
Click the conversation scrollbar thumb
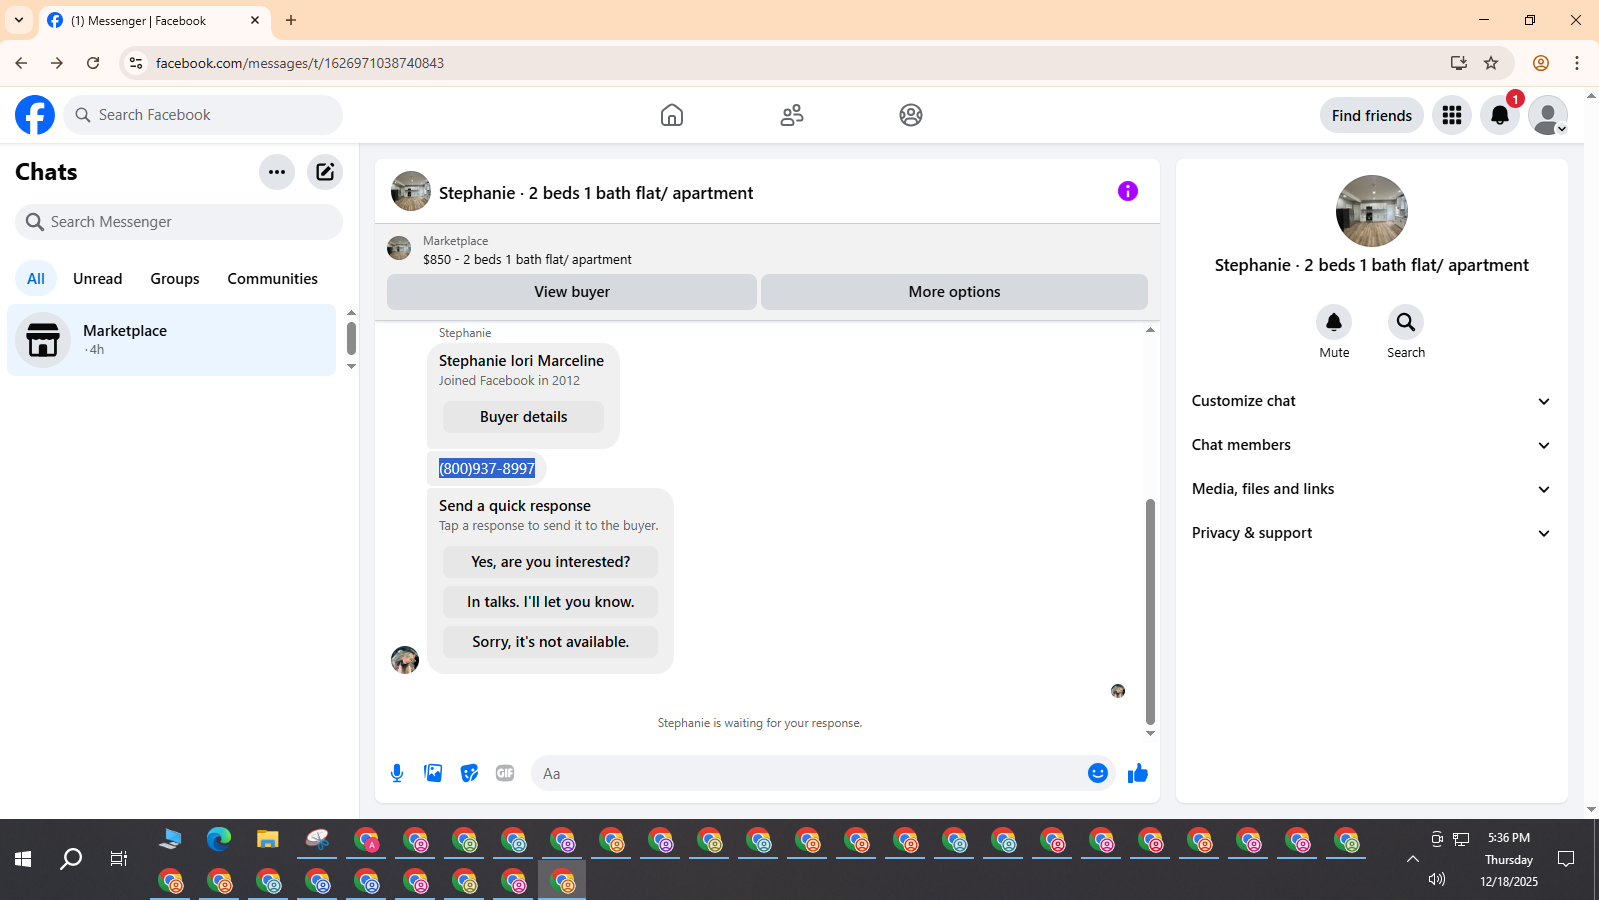point(1150,612)
